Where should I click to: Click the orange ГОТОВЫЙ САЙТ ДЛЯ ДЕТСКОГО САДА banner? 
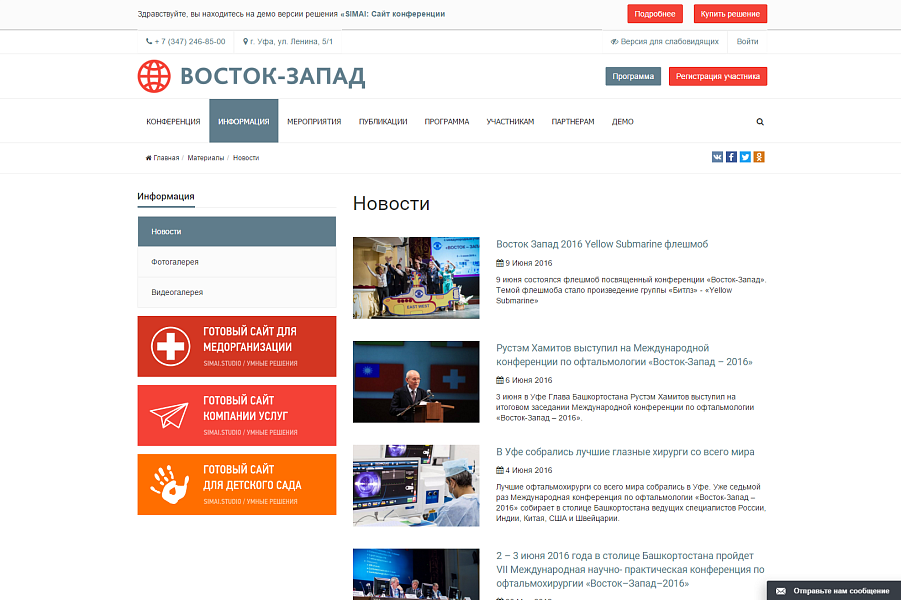[237, 485]
